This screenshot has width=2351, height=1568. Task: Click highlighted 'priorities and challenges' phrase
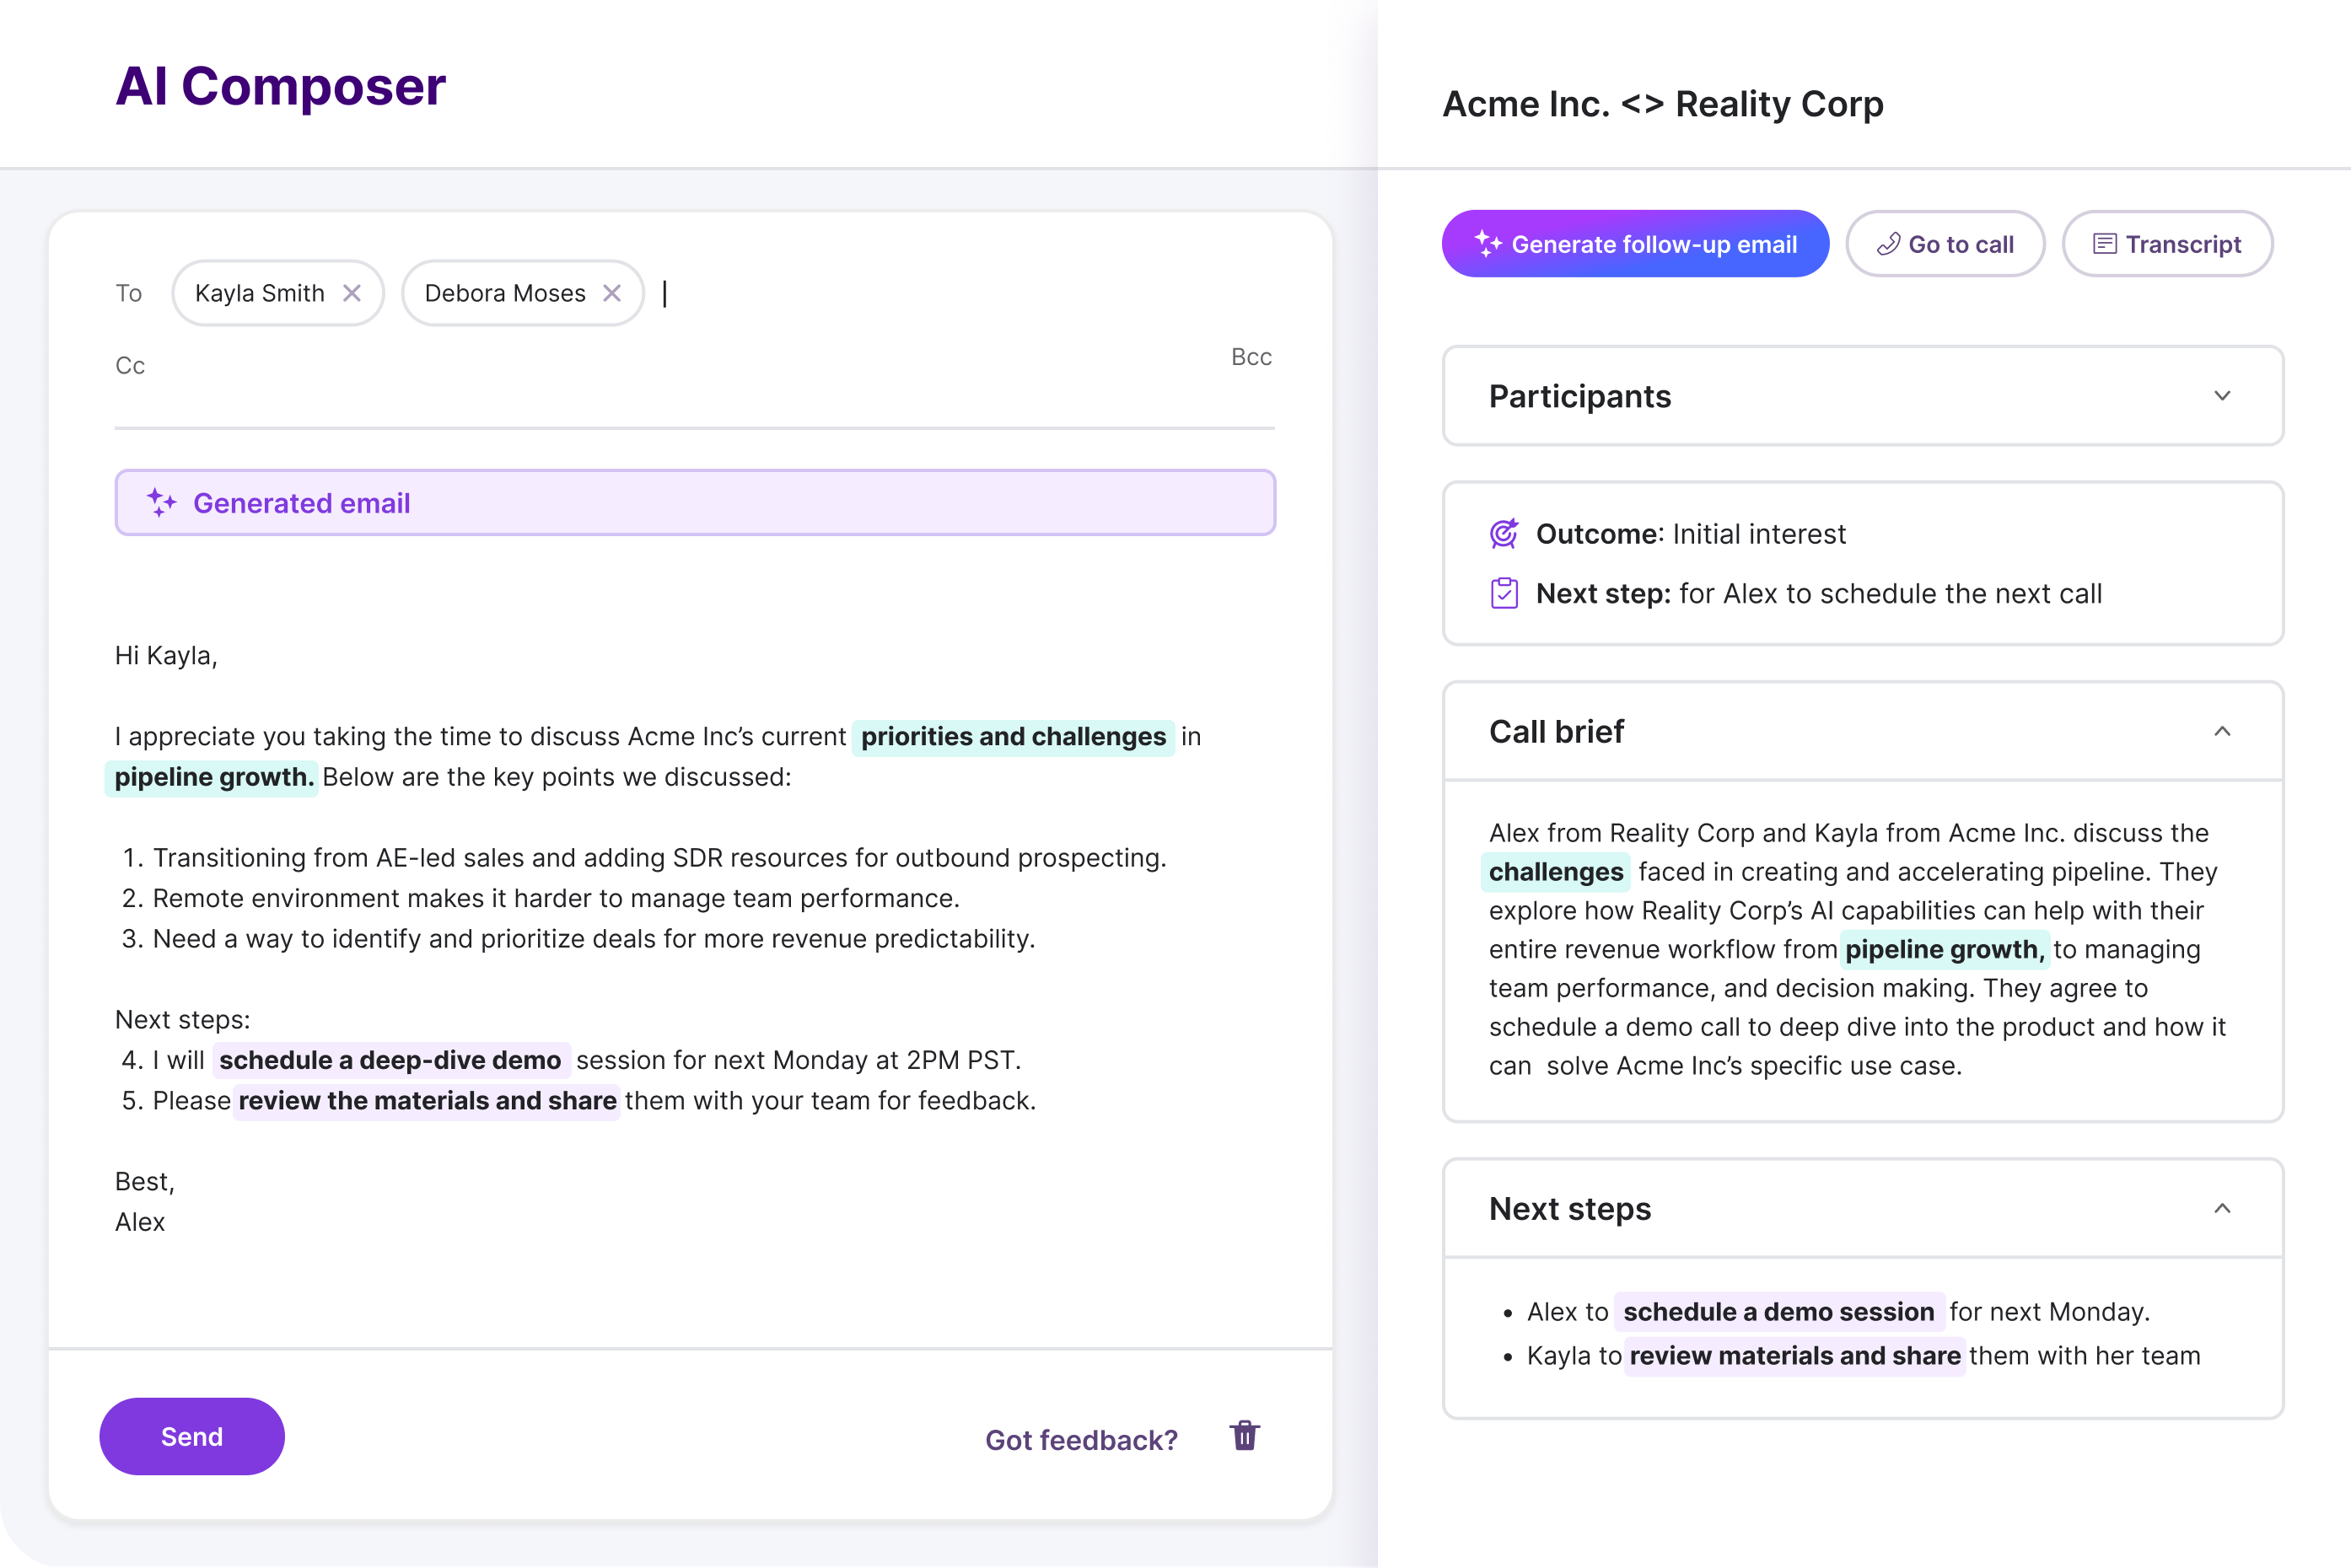[x=1013, y=737]
